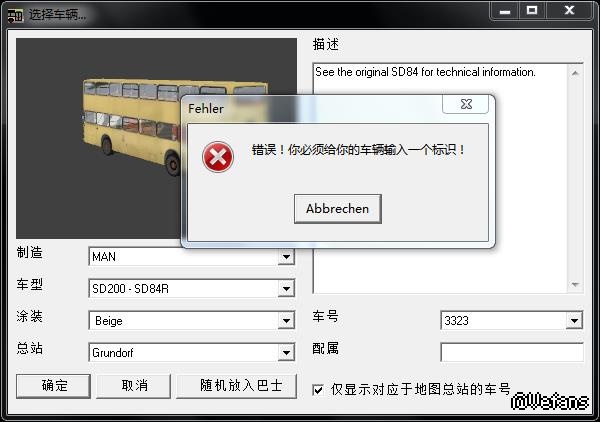Click the 配属 text input field
Image resolution: width=600 pixels, height=422 pixels.
click(512, 352)
